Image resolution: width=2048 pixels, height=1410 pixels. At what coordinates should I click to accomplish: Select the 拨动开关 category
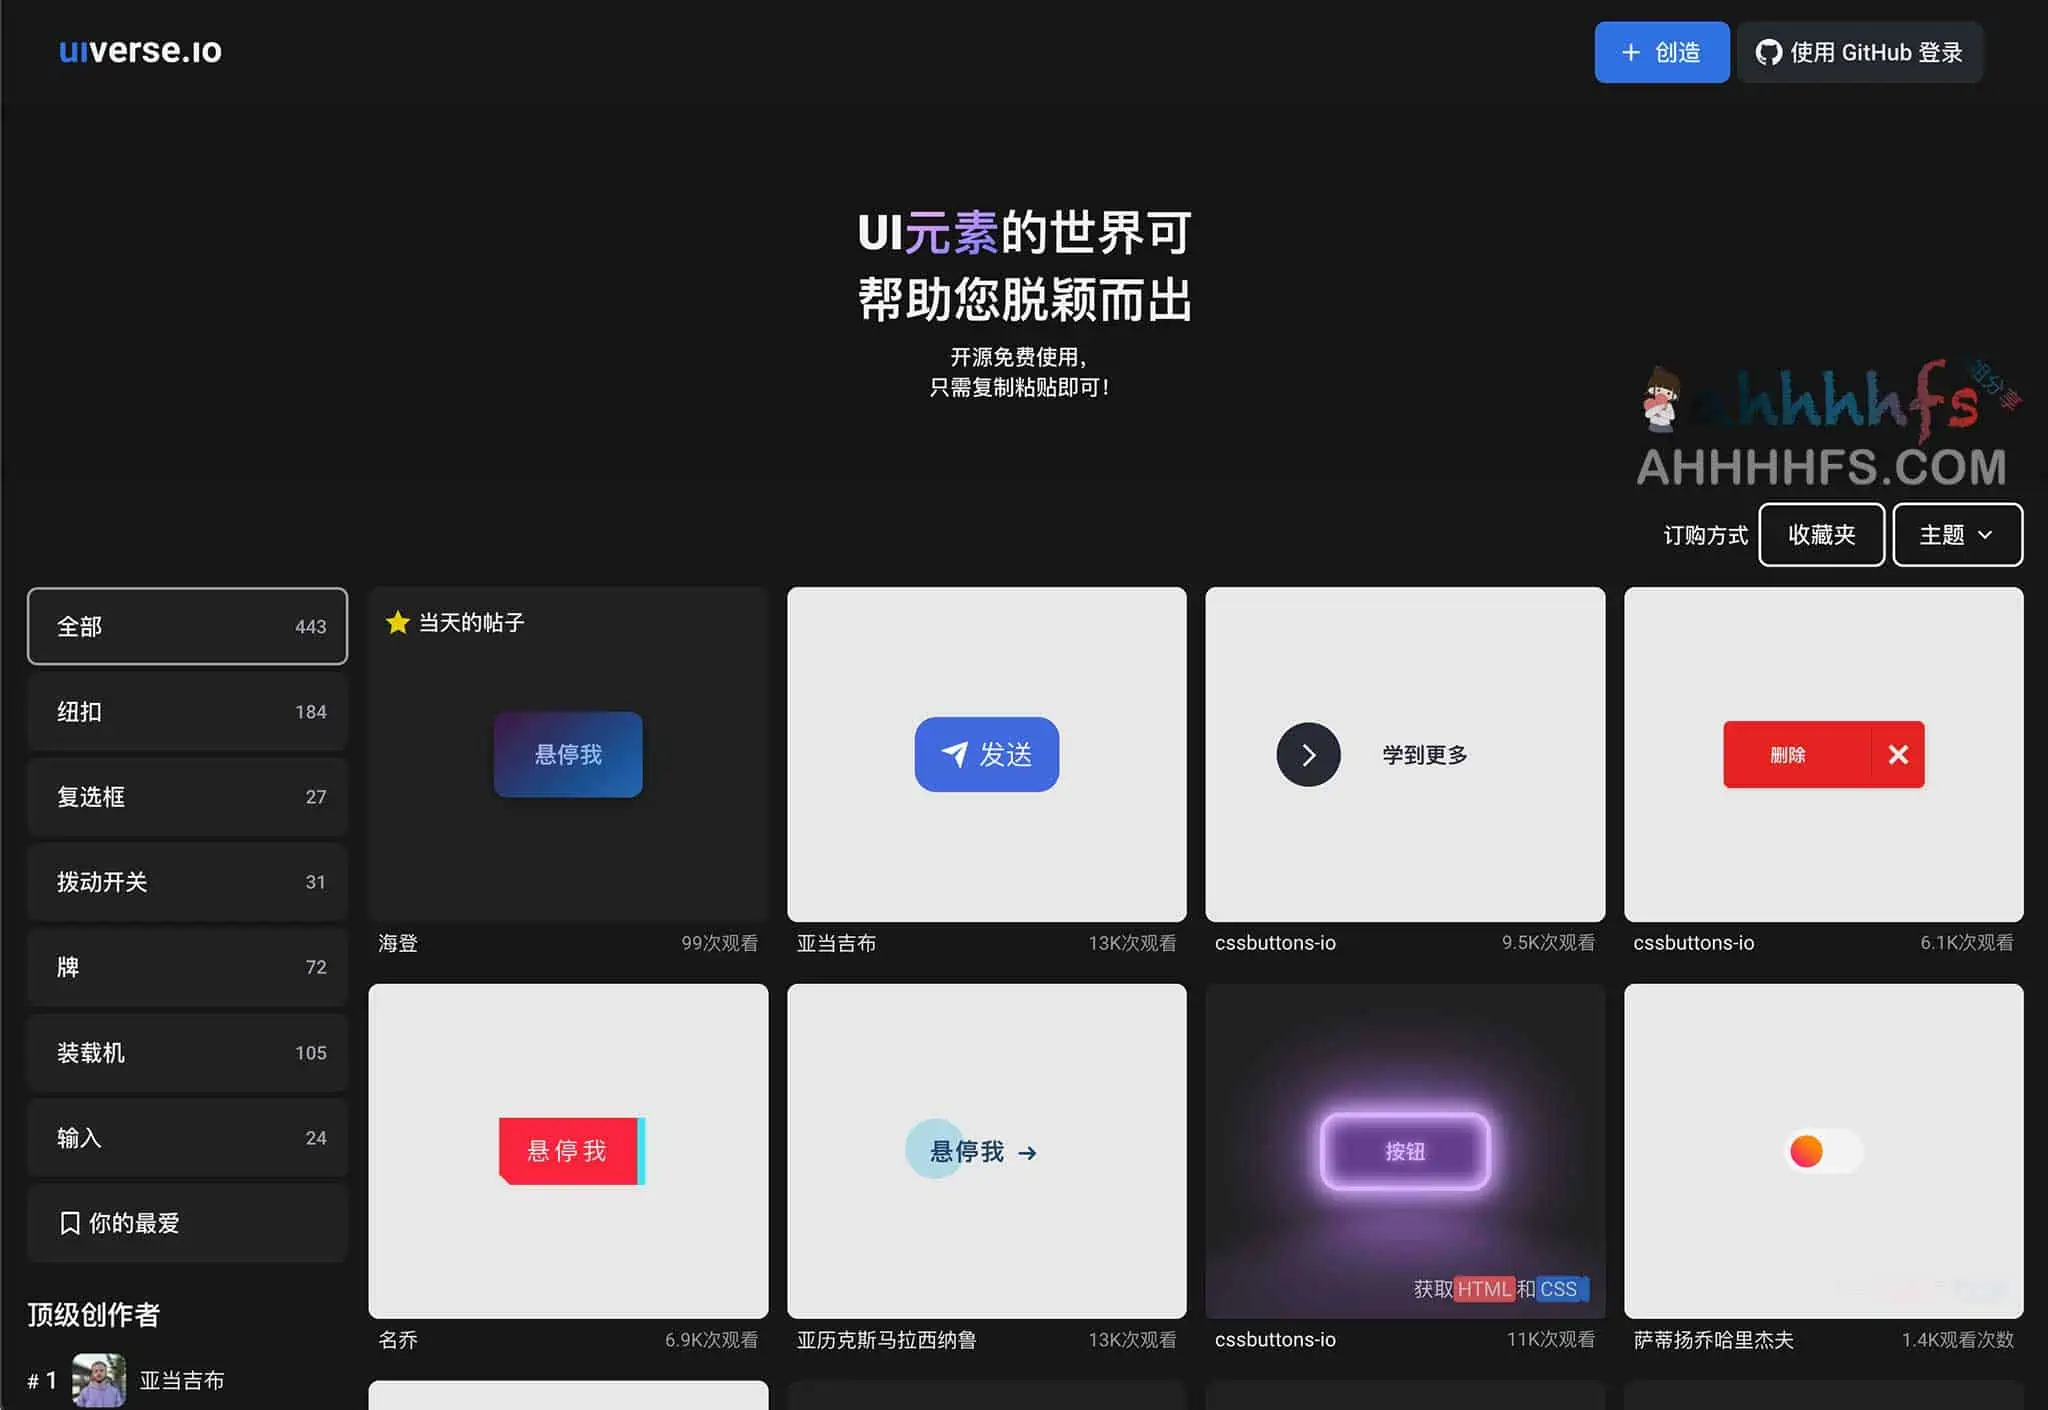[x=187, y=882]
